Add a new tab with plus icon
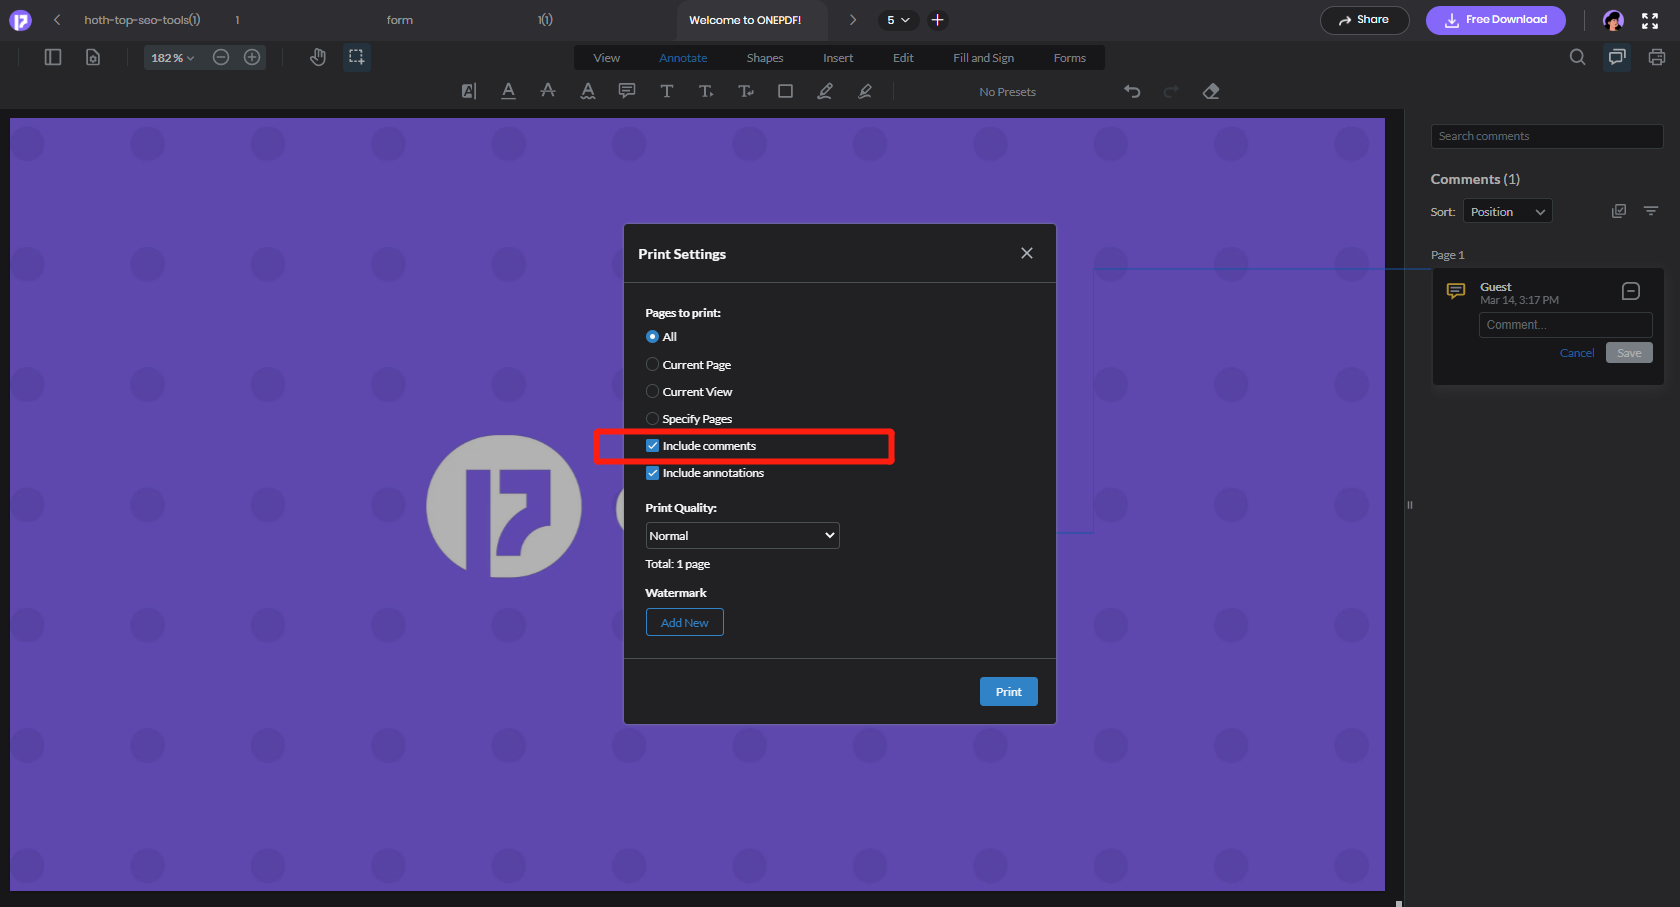The width and height of the screenshot is (1680, 907). [938, 20]
